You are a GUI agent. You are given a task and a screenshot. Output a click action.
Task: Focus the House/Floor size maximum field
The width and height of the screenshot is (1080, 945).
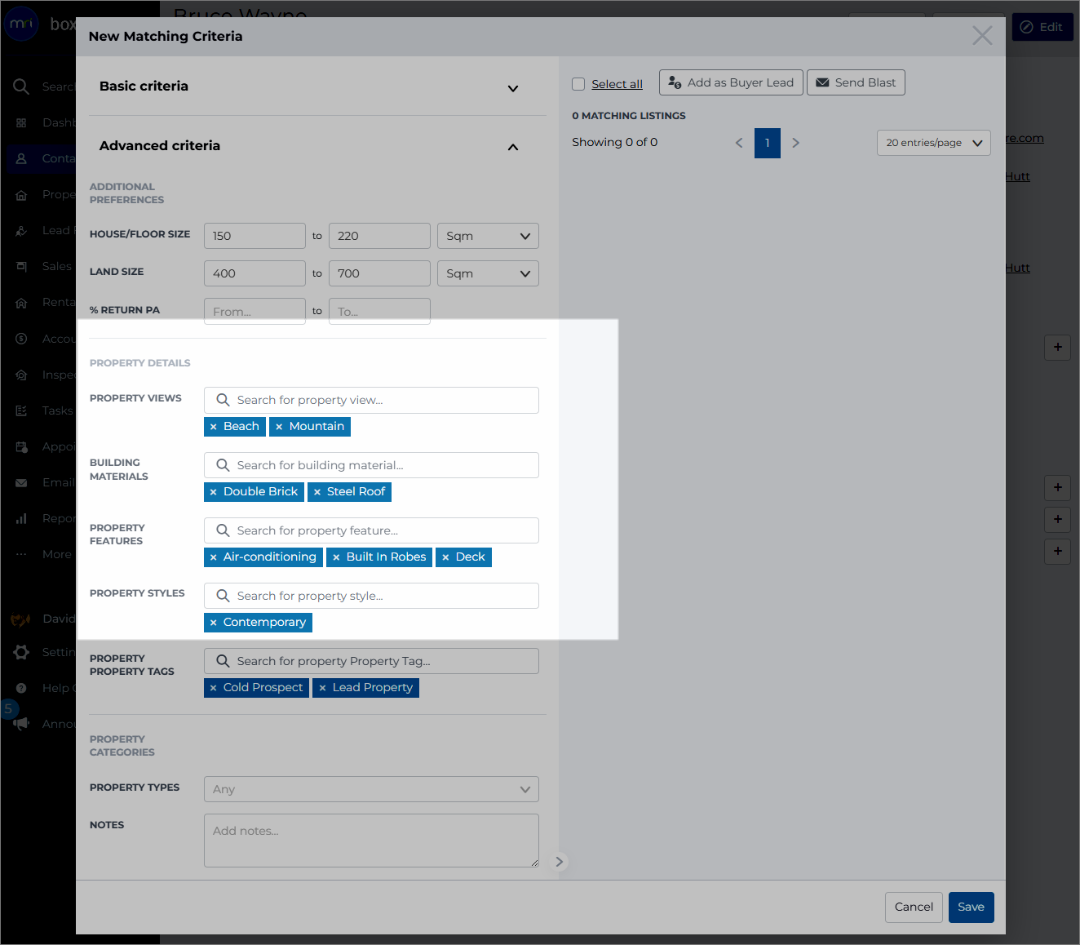[380, 236]
